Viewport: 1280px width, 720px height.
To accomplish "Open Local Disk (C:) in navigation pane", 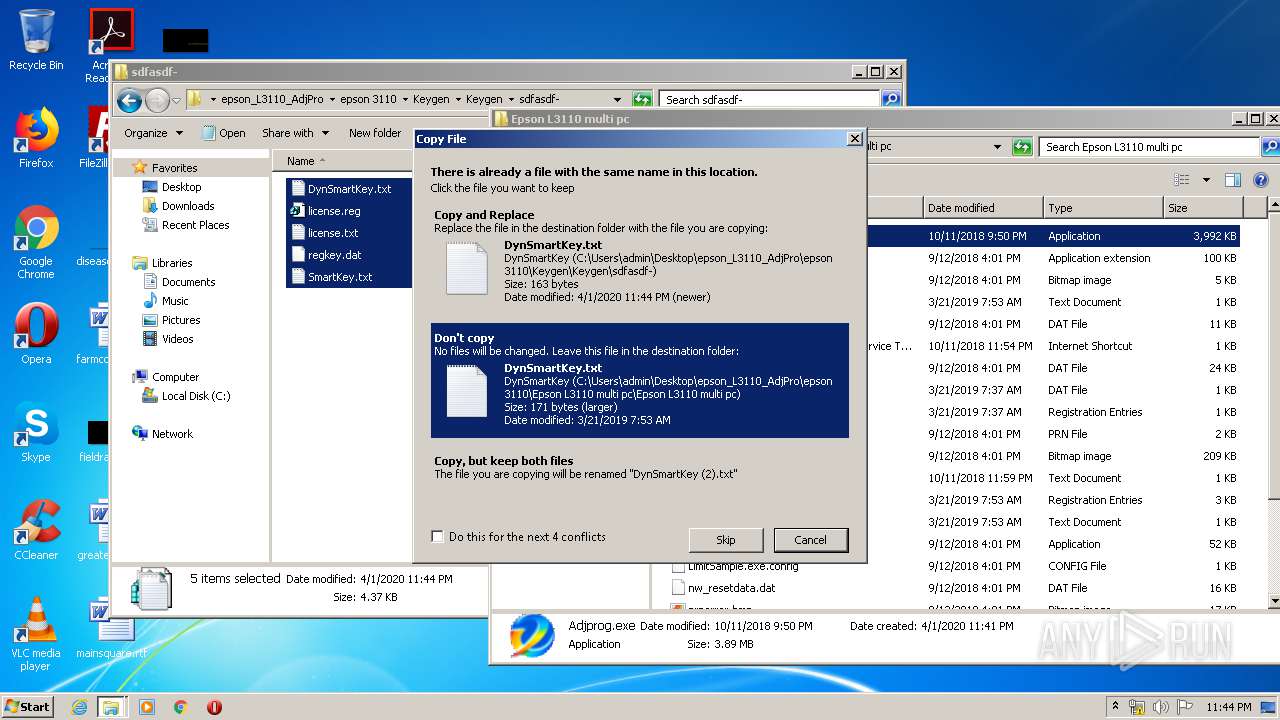I will [x=196, y=396].
